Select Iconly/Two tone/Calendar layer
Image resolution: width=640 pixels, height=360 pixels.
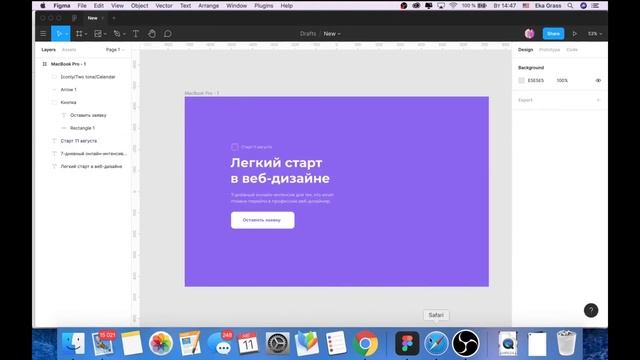click(x=88, y=77)
